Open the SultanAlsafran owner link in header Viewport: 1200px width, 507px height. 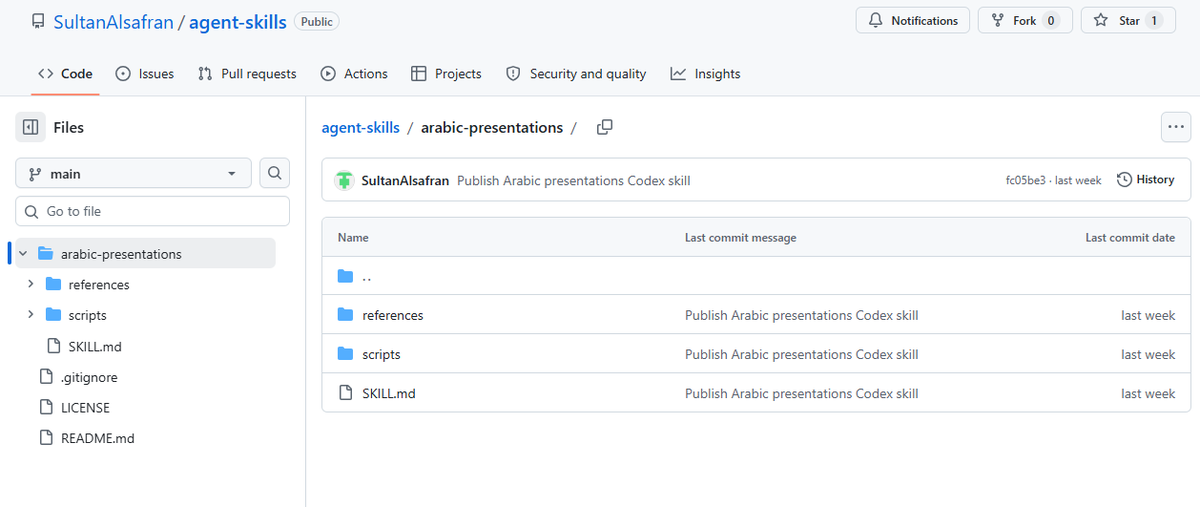tap(113, 21)
